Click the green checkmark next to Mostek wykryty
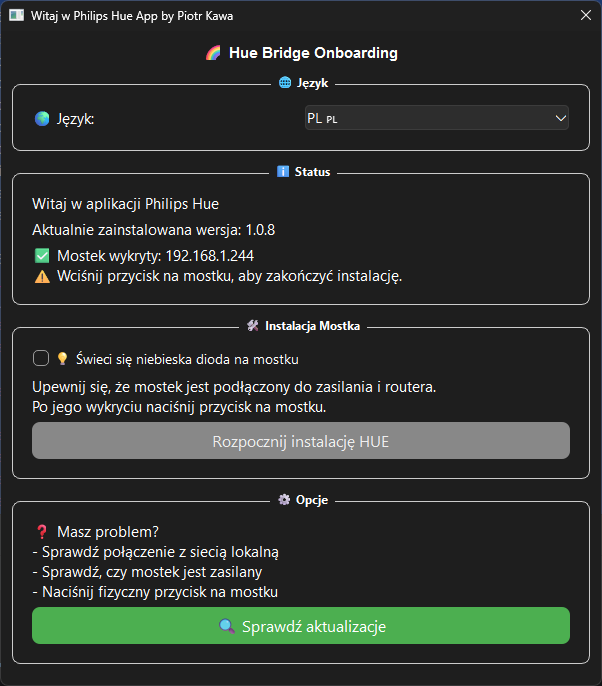 [x=42, y=256]
